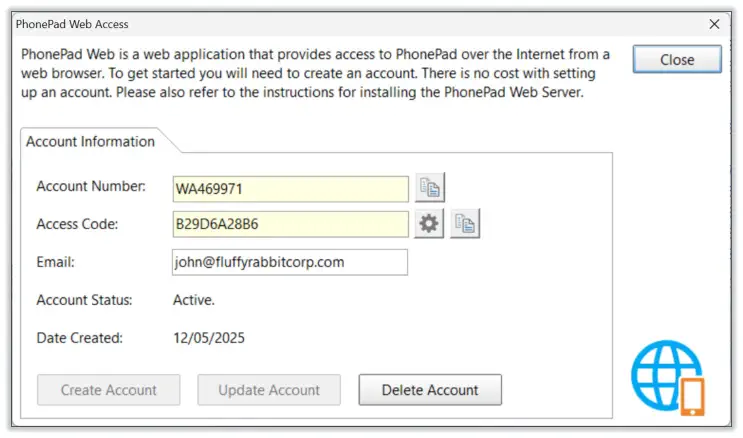Screen dimensions: 743x438
Task: Click the 'Email:' label
Action: tap(55, 262)
